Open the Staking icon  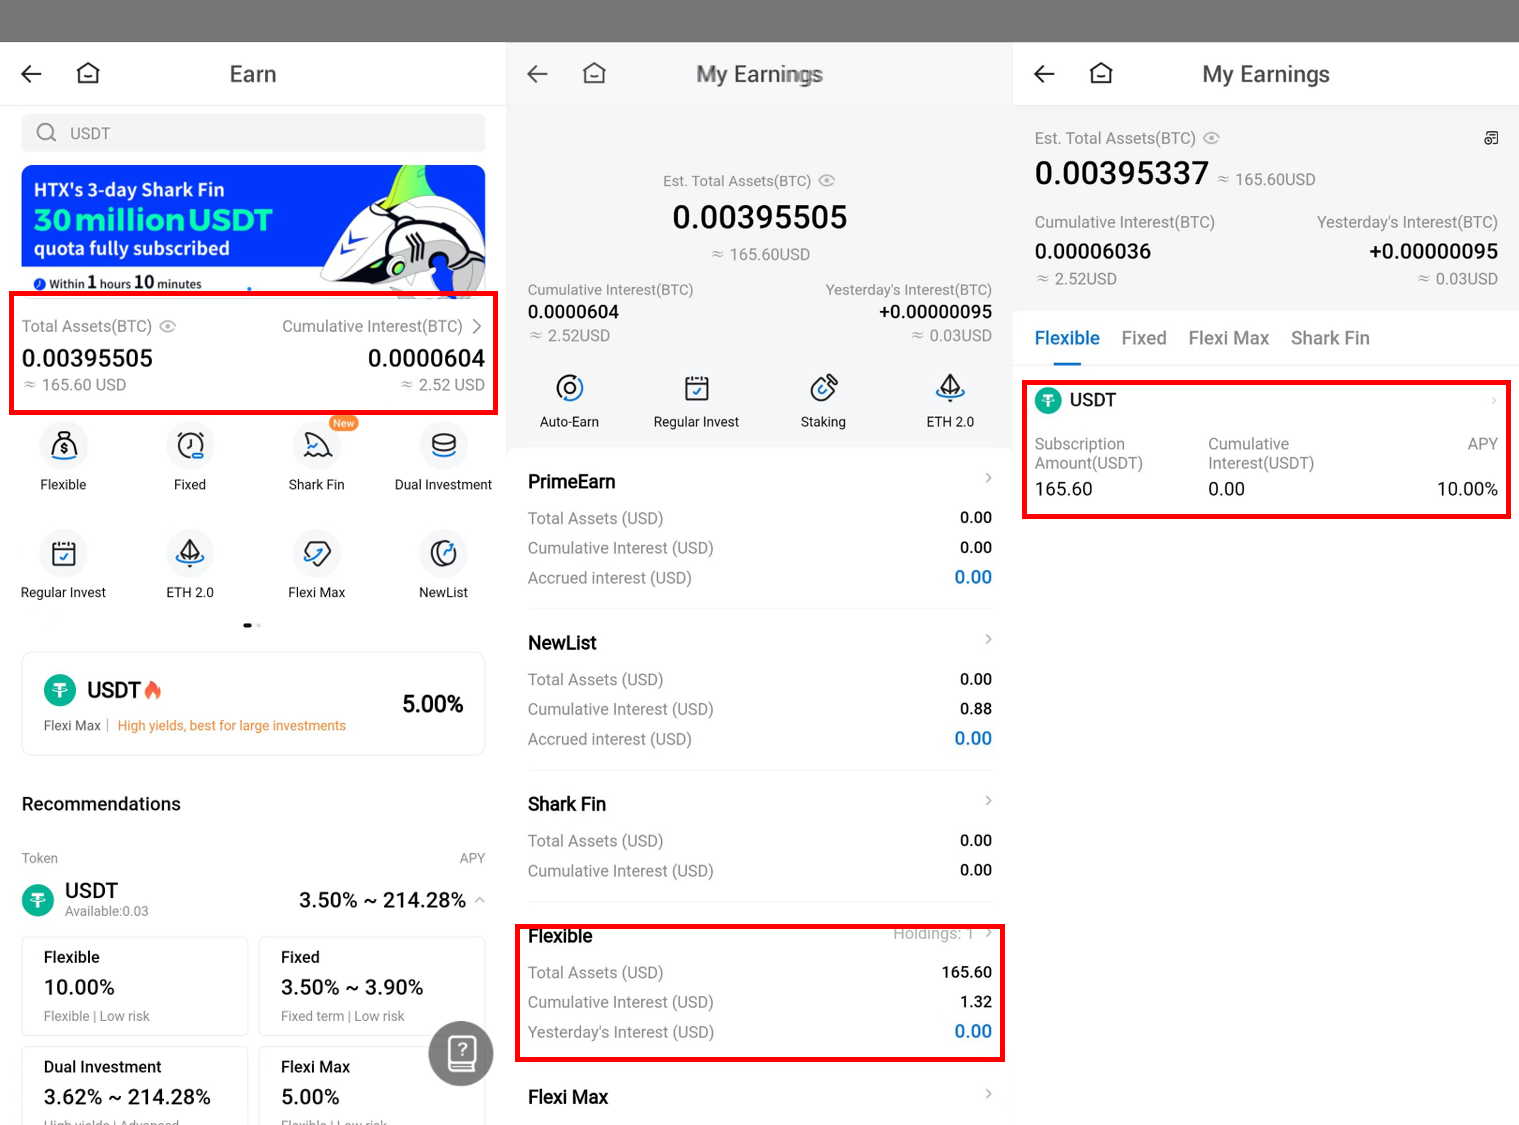tap(823, 389)
